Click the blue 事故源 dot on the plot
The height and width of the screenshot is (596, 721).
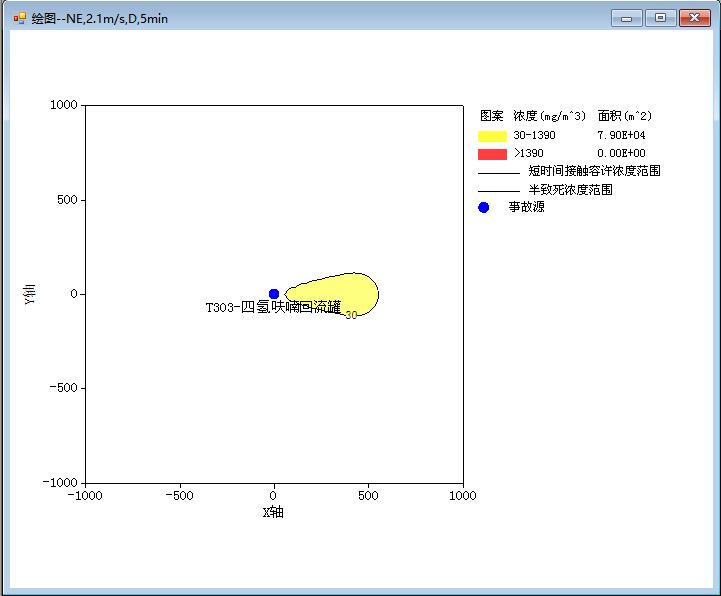[x=274, y=293]
